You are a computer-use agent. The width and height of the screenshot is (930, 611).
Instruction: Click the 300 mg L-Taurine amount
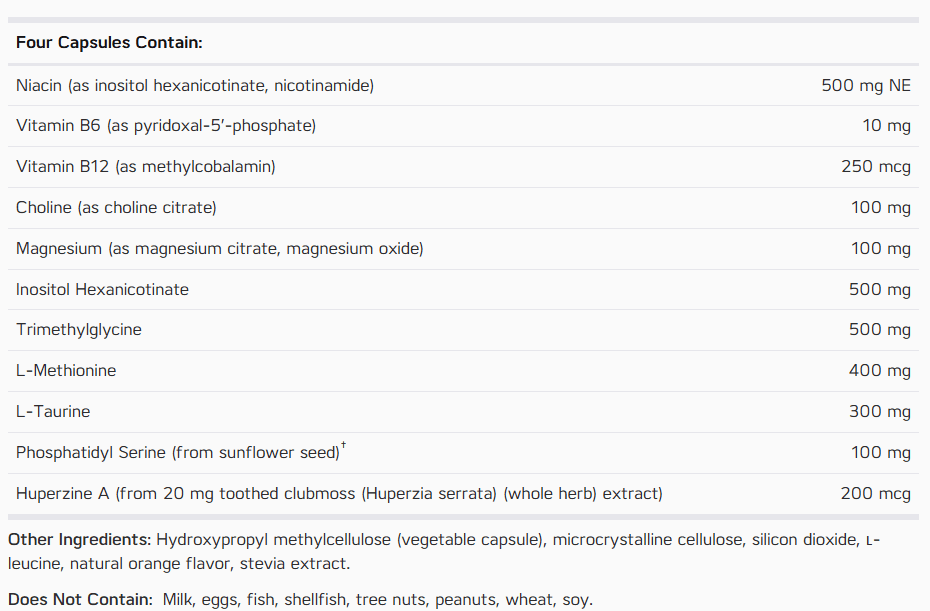880,412
